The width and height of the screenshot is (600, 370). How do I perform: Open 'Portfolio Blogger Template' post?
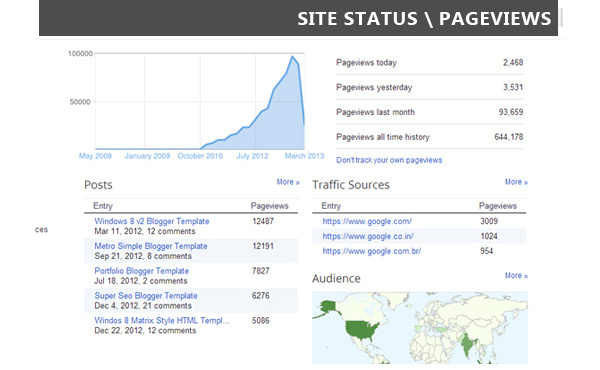point(141,271)
